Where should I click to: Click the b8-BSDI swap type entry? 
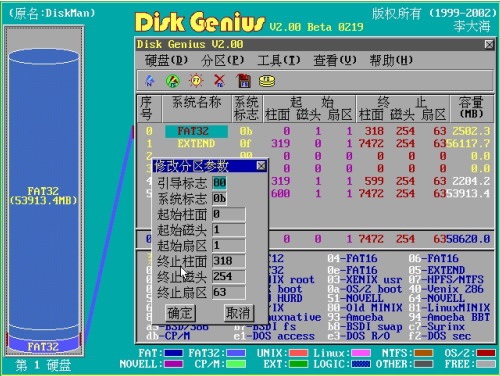point(364,327)
